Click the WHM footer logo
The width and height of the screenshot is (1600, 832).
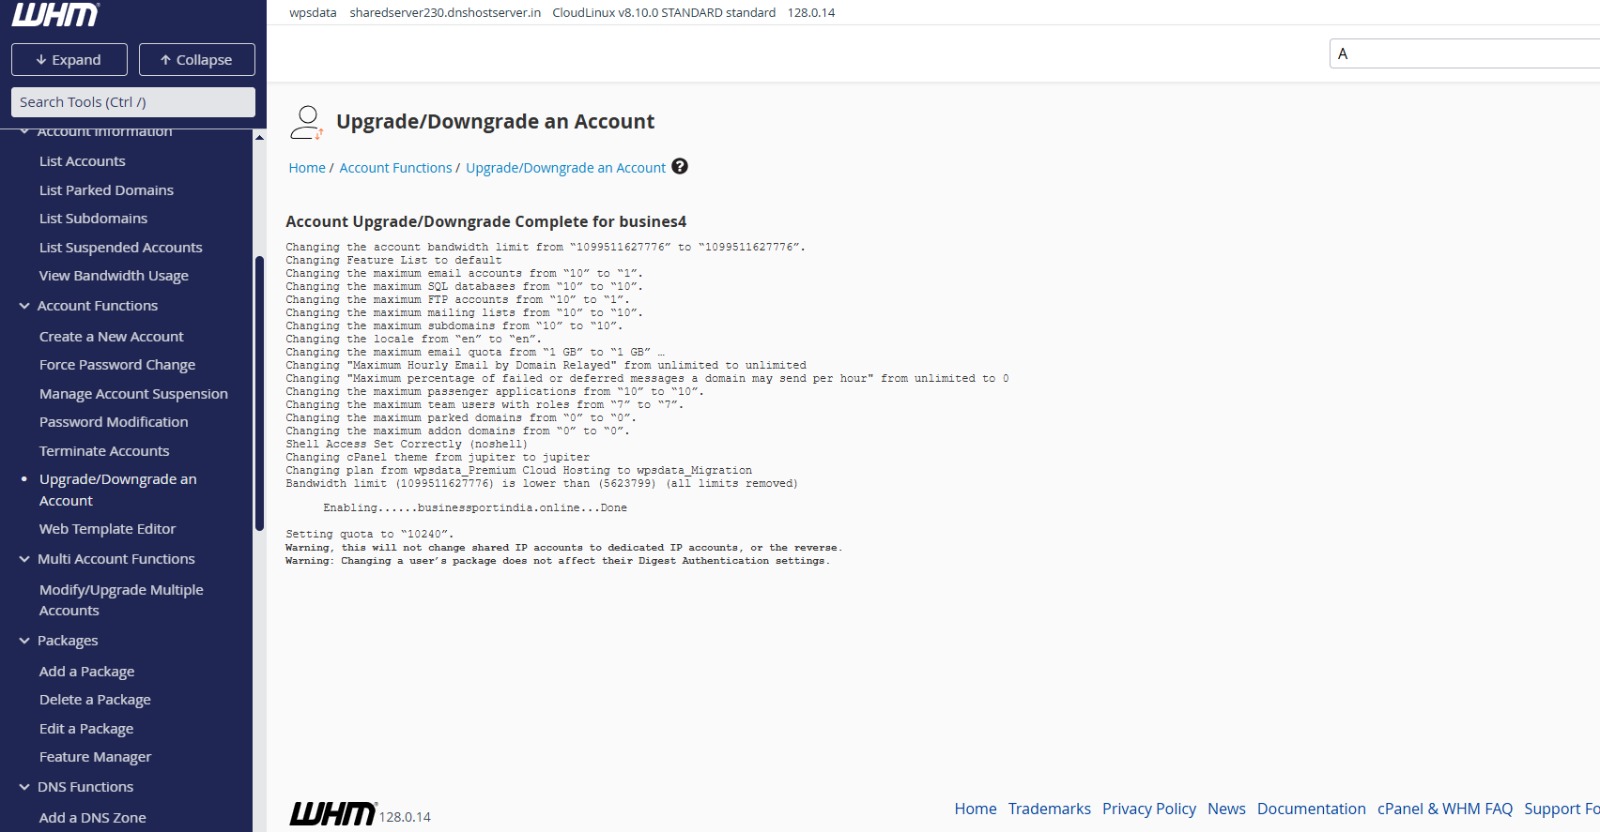coord(333,813)
